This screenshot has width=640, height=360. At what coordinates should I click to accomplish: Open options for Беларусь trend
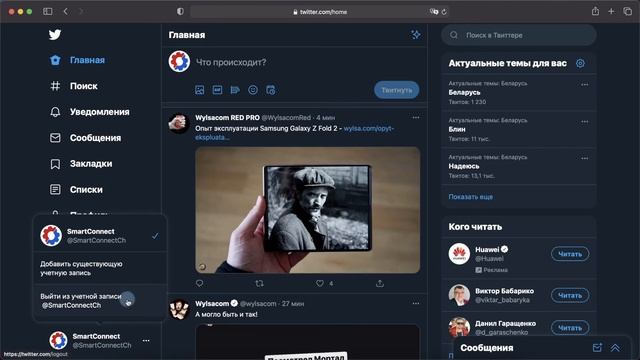click(x=584, y=84)
